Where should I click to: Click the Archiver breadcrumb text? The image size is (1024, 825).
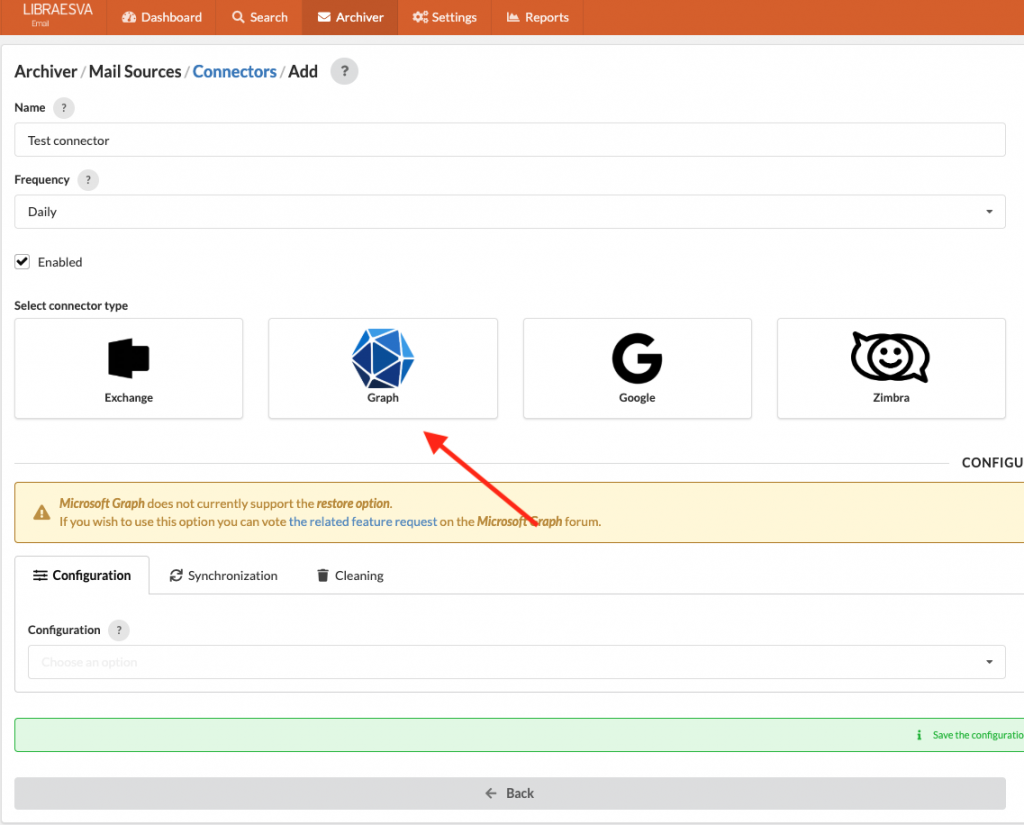46,71
